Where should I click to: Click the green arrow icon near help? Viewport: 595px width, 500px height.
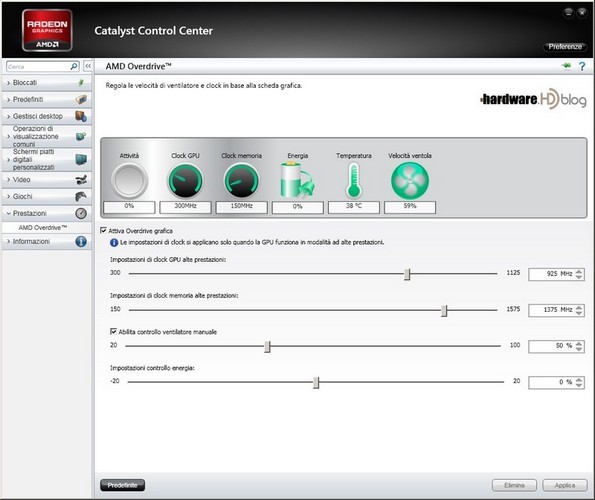(x=566, y=66)
